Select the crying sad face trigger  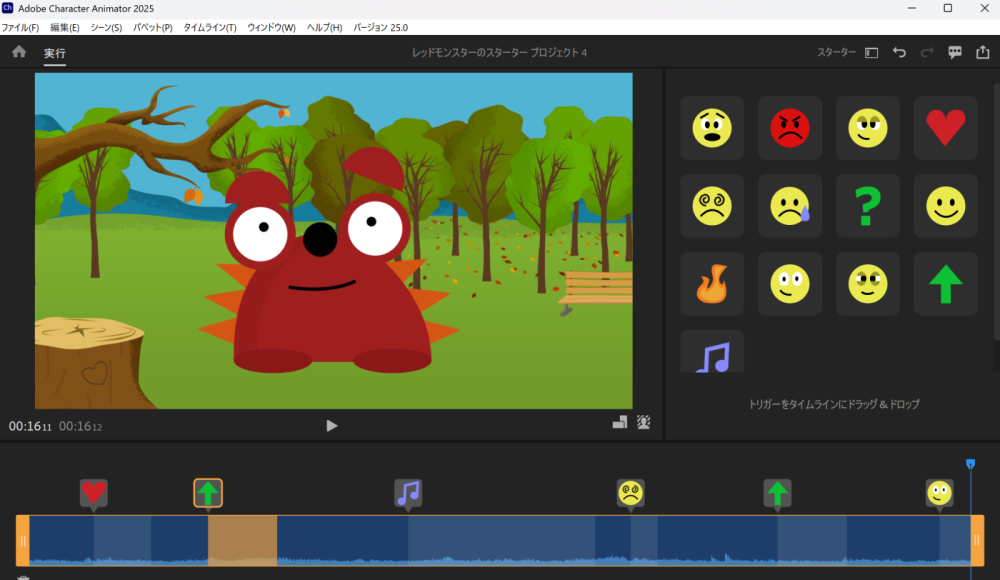point(790,206)
